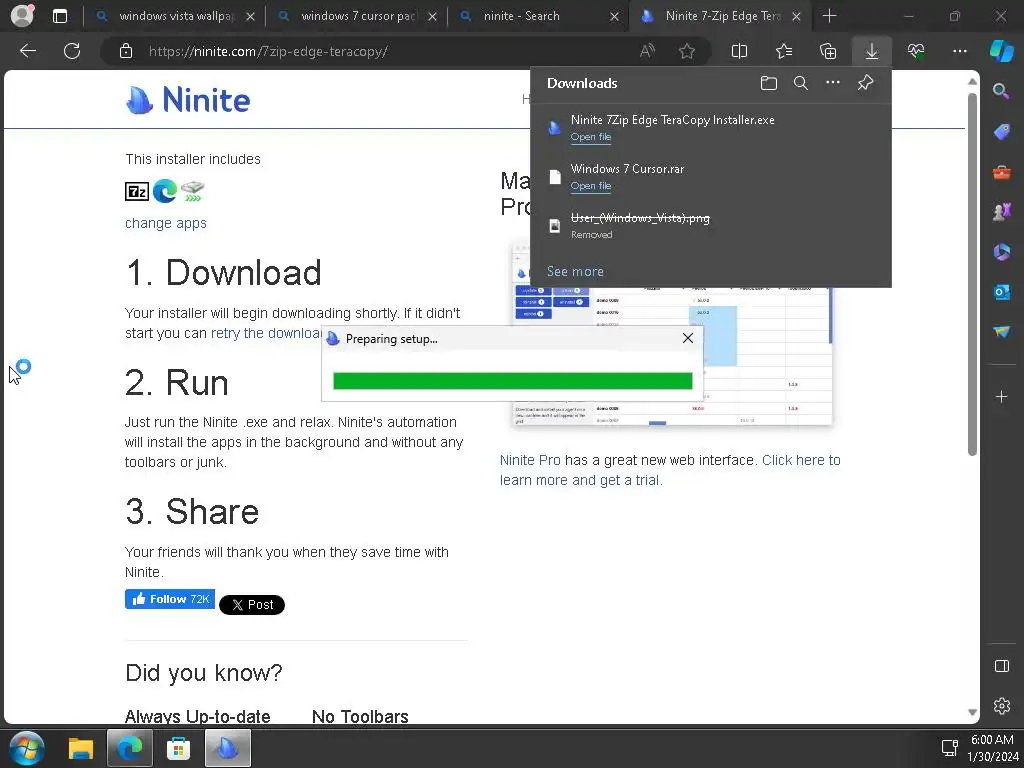The image size is (1024, 768).
Task: Click Facebook Follow 72K button
Action: (170, 600)
